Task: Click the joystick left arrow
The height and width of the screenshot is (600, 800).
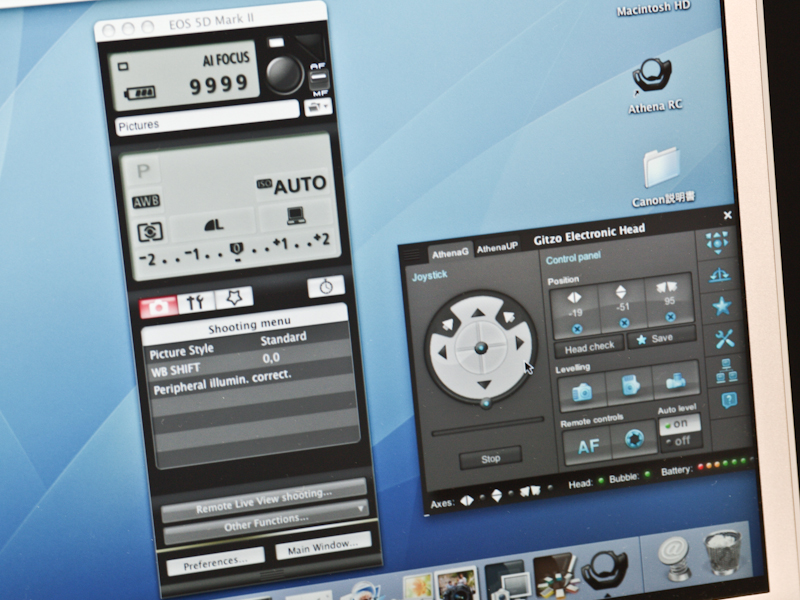Action: [442, 352]
